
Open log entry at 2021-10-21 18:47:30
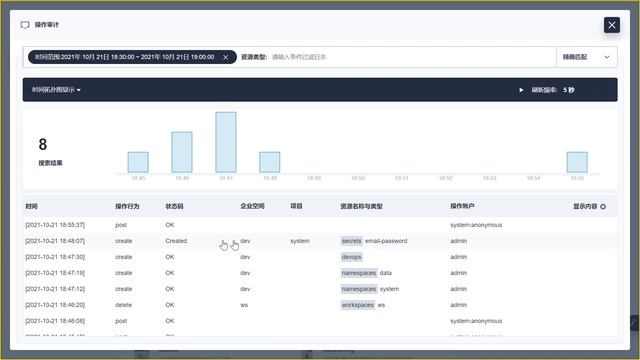pos(320,257)
